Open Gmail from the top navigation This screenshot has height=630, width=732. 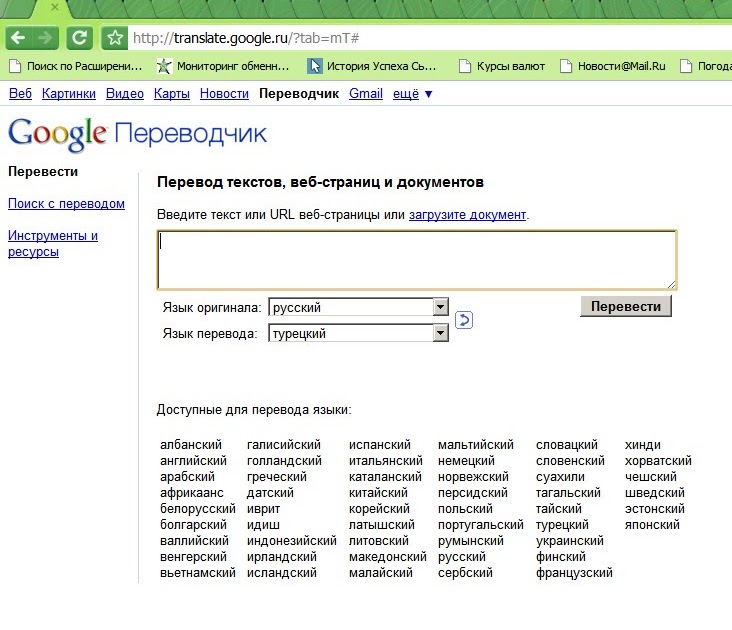tap(366, 94)
